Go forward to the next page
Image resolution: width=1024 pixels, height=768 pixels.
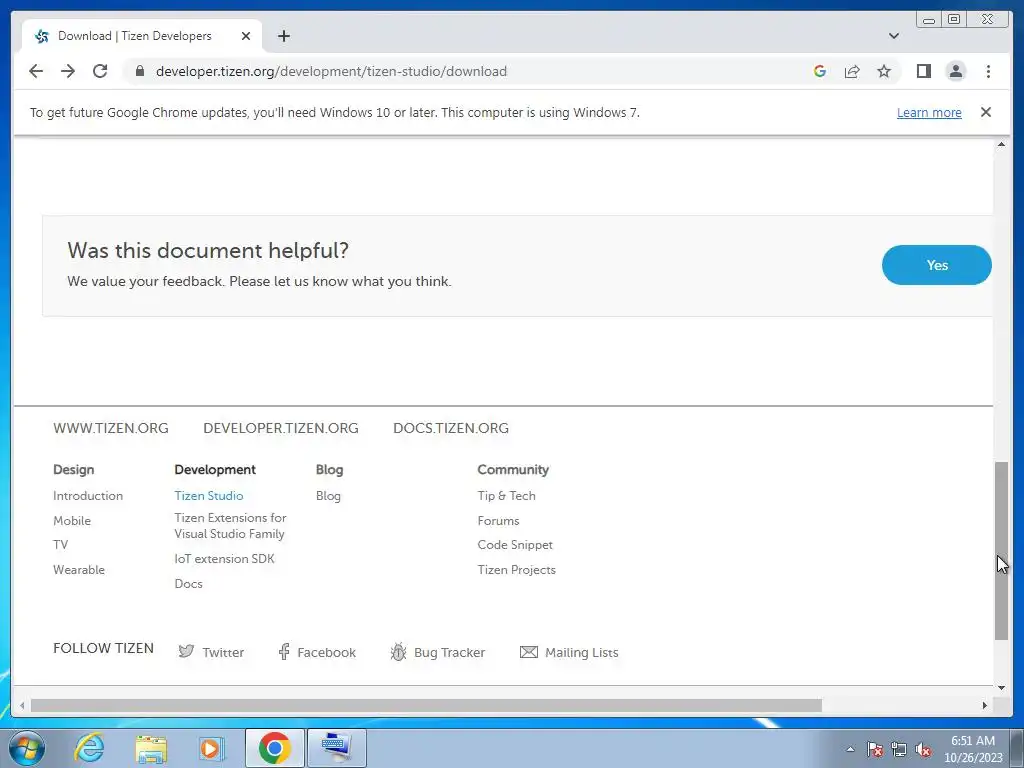pyautogui.click(x=68, y=71)
